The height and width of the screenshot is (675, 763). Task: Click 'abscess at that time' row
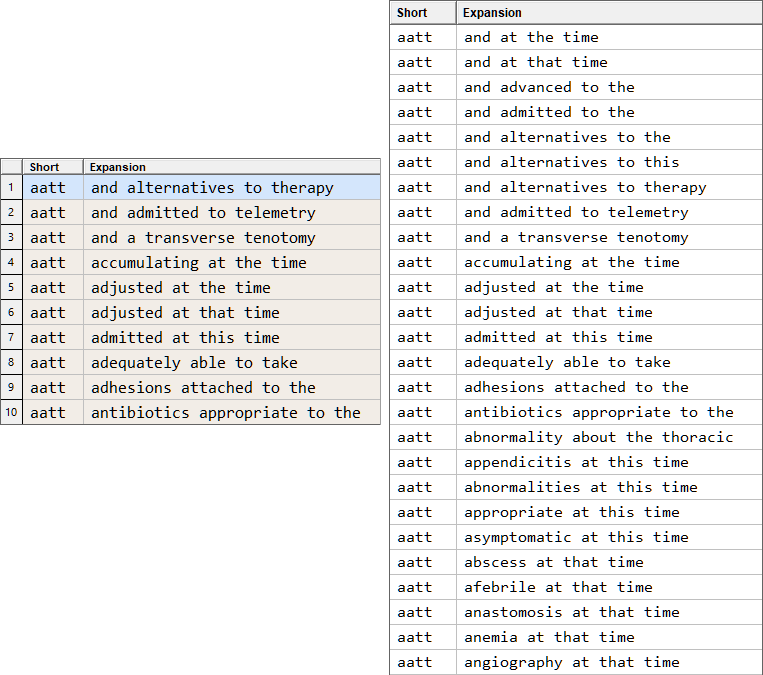(x=553, y=562)
